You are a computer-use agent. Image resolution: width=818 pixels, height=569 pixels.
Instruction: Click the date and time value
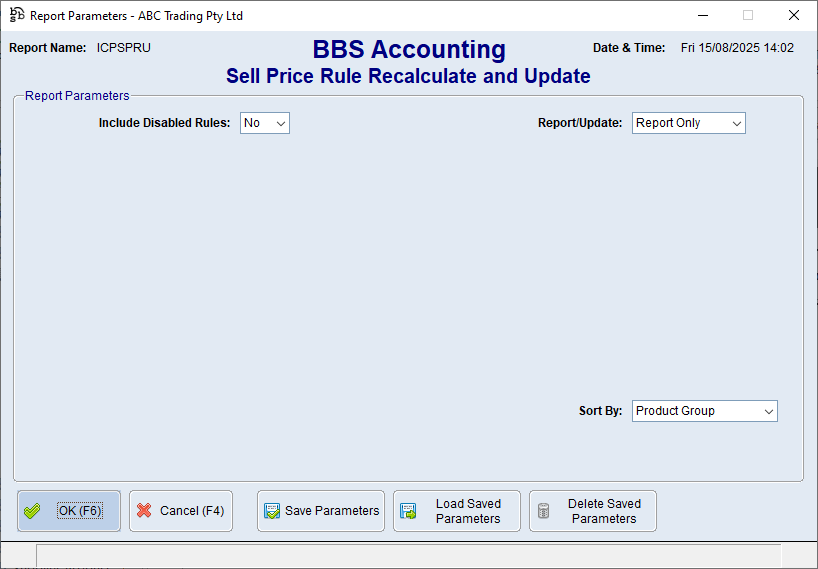click(x=737, y=48)
